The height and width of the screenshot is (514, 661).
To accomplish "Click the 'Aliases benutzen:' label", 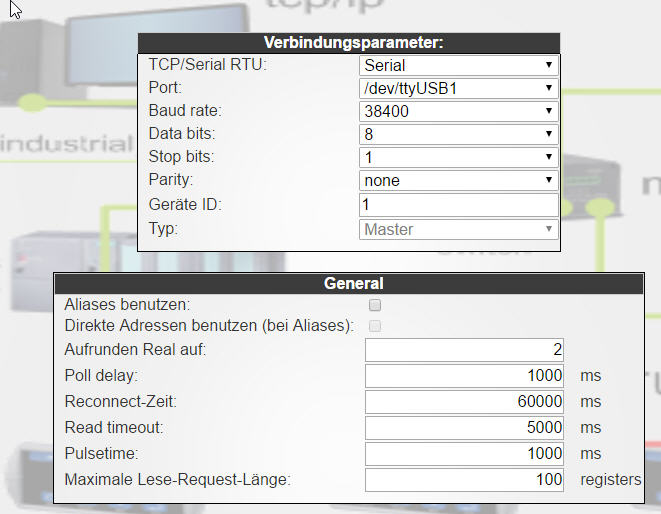I will [127, 304].
